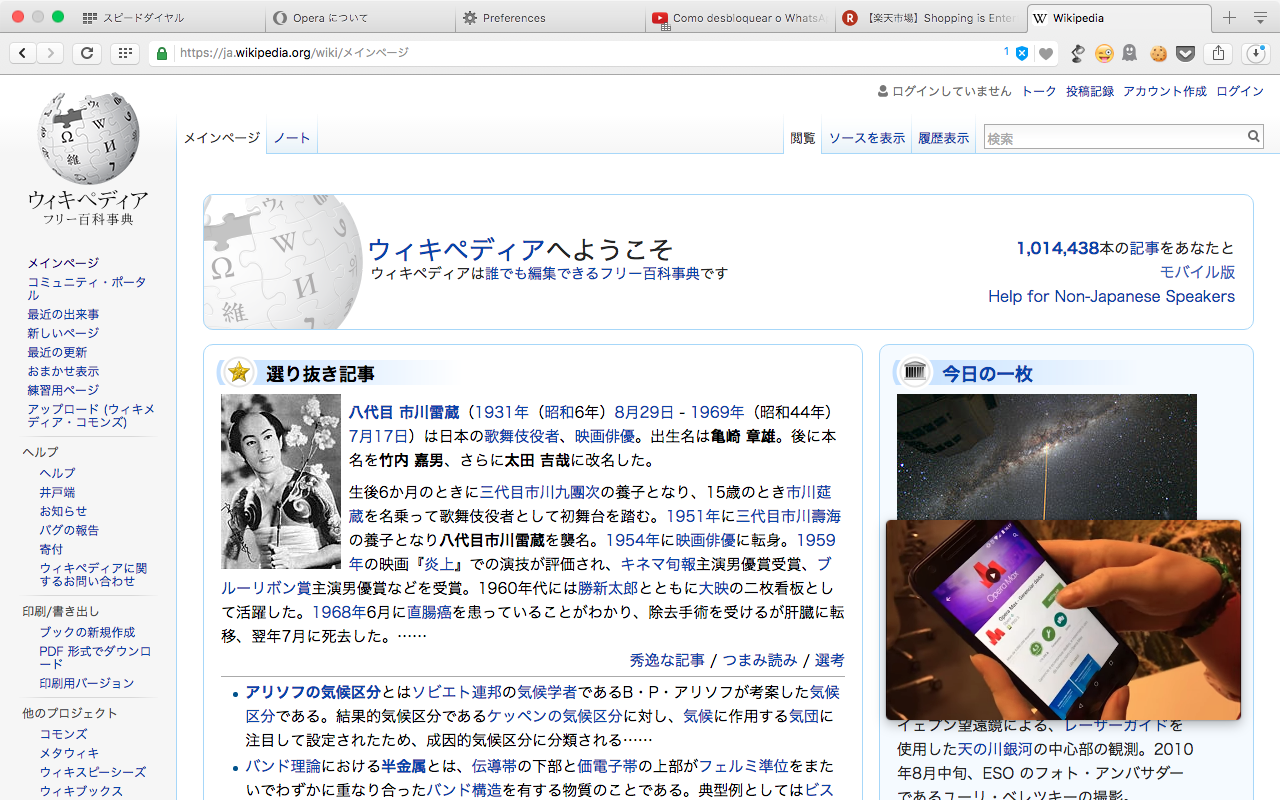
Task: Click the アカウント作成 link
Action: pyautogui.click(x=1165, y=91)
